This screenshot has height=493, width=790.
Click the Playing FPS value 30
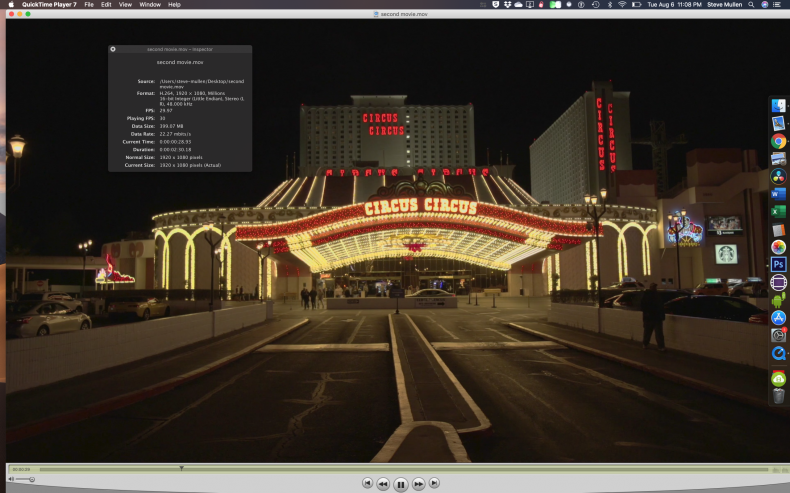tap(162, 118)
